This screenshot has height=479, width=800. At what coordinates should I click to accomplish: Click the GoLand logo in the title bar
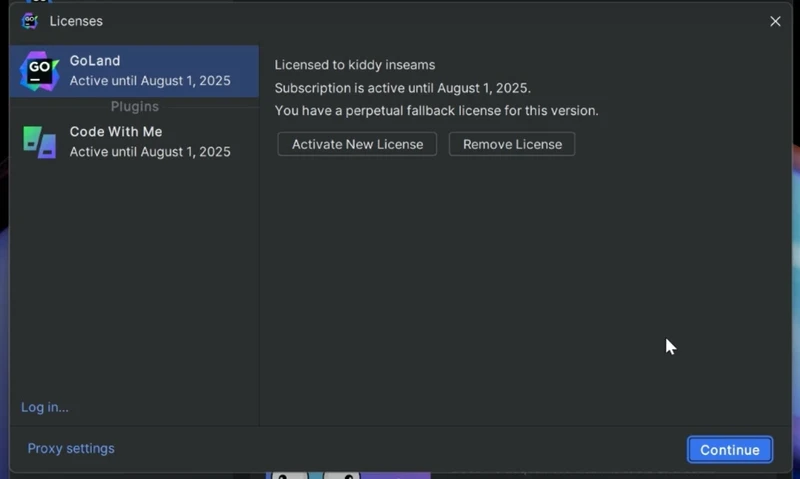30,21
